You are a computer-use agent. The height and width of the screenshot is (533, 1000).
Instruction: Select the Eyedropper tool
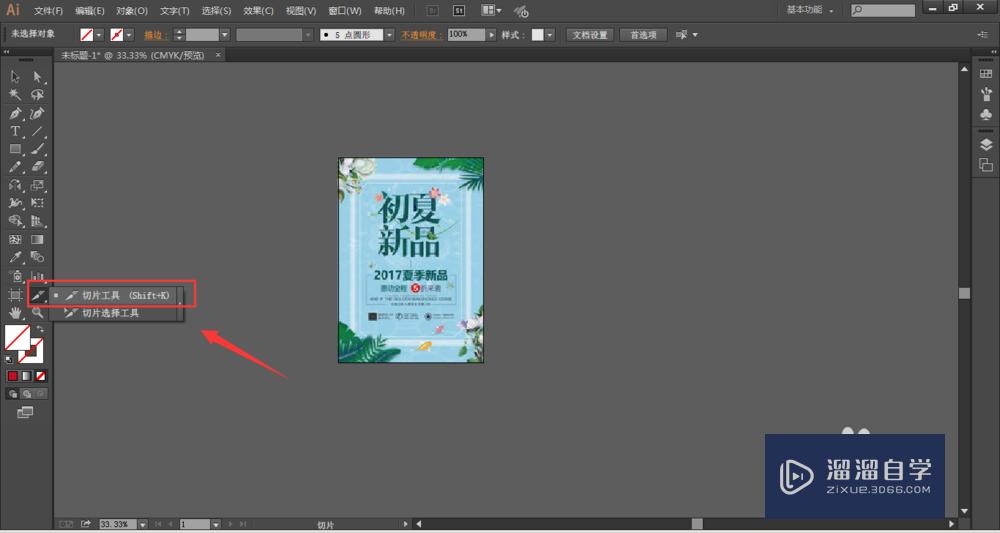[x=15, y=258]
